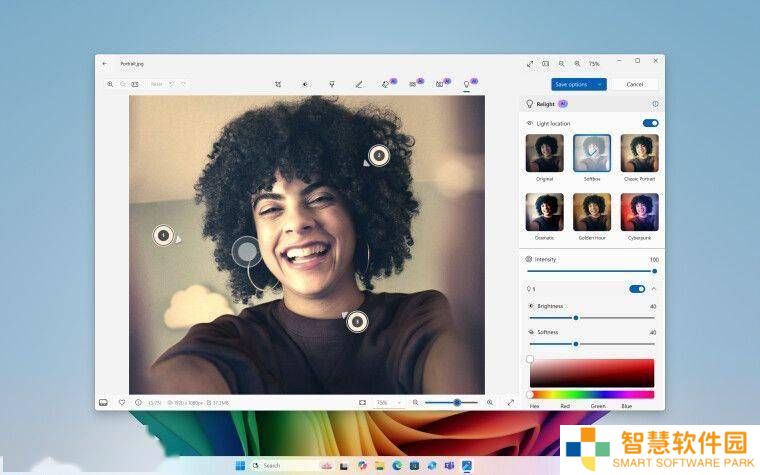Choose the Original lighting preset
This screenshot has width=760, height=475.
point(544,153)
